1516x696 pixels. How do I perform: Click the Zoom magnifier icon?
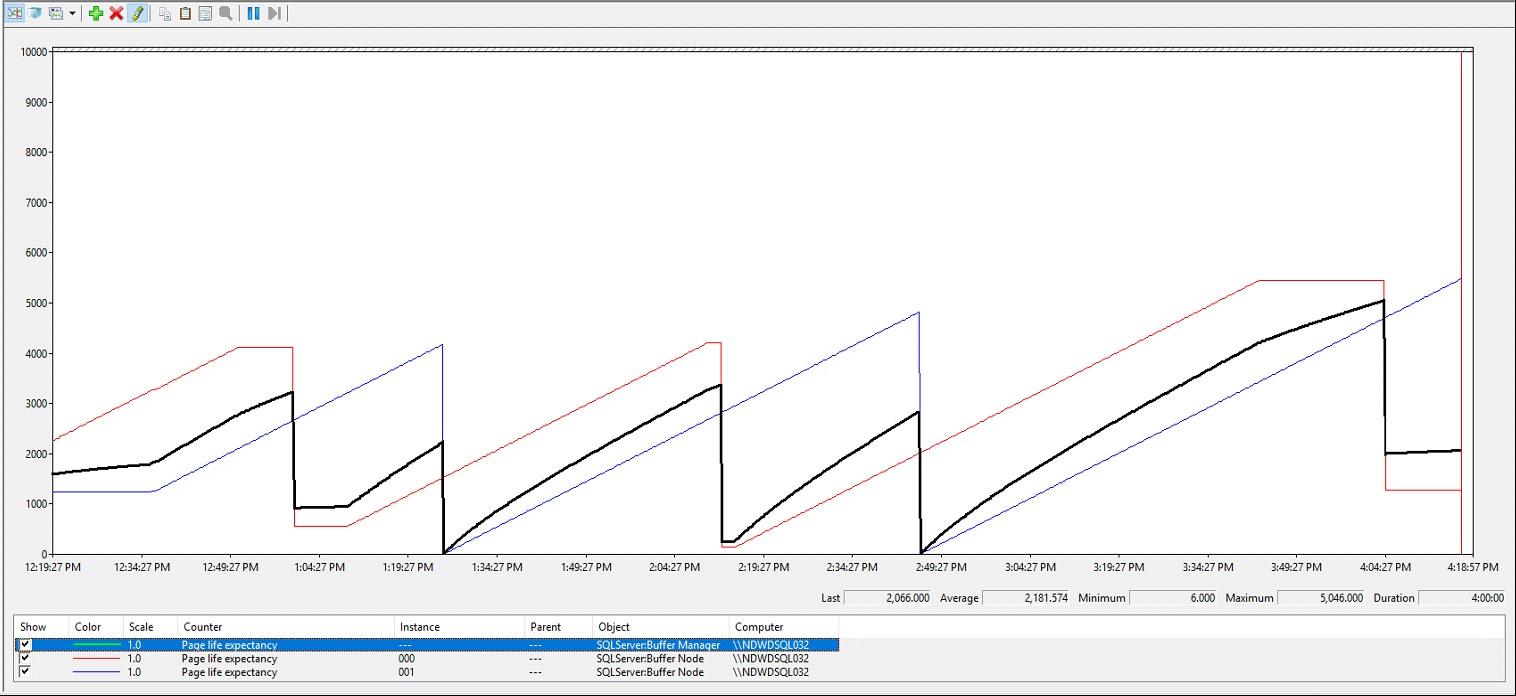(x=226, y=13)
